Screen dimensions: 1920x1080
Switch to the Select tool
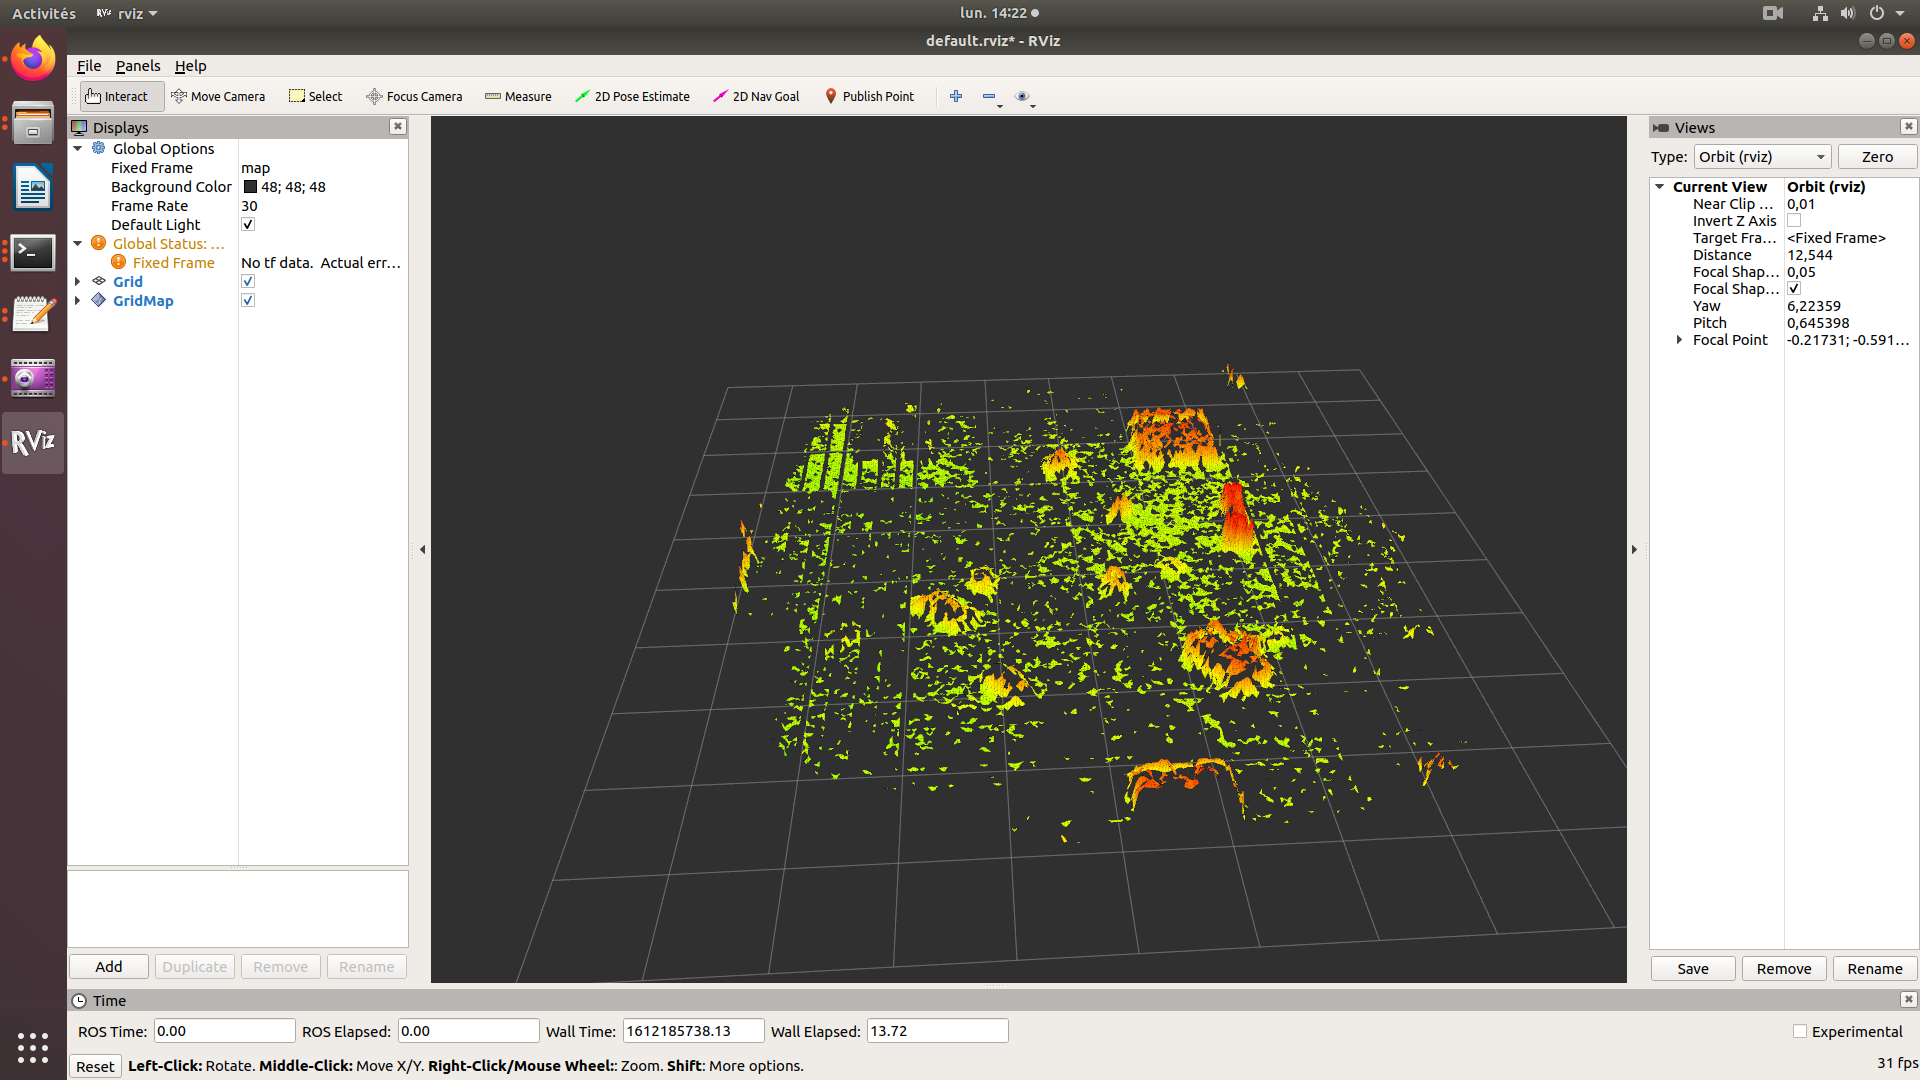pos(315,96)
